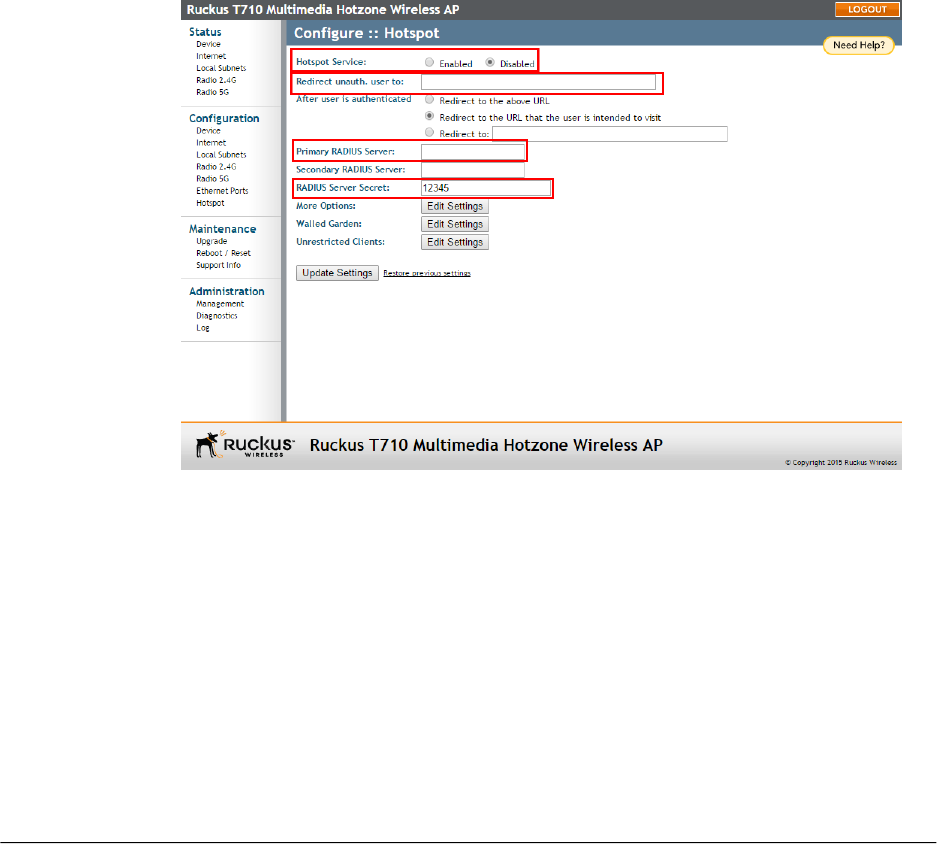
Task: Open Configuration Radio 2.4G page
Action: (x=216, y=167)
